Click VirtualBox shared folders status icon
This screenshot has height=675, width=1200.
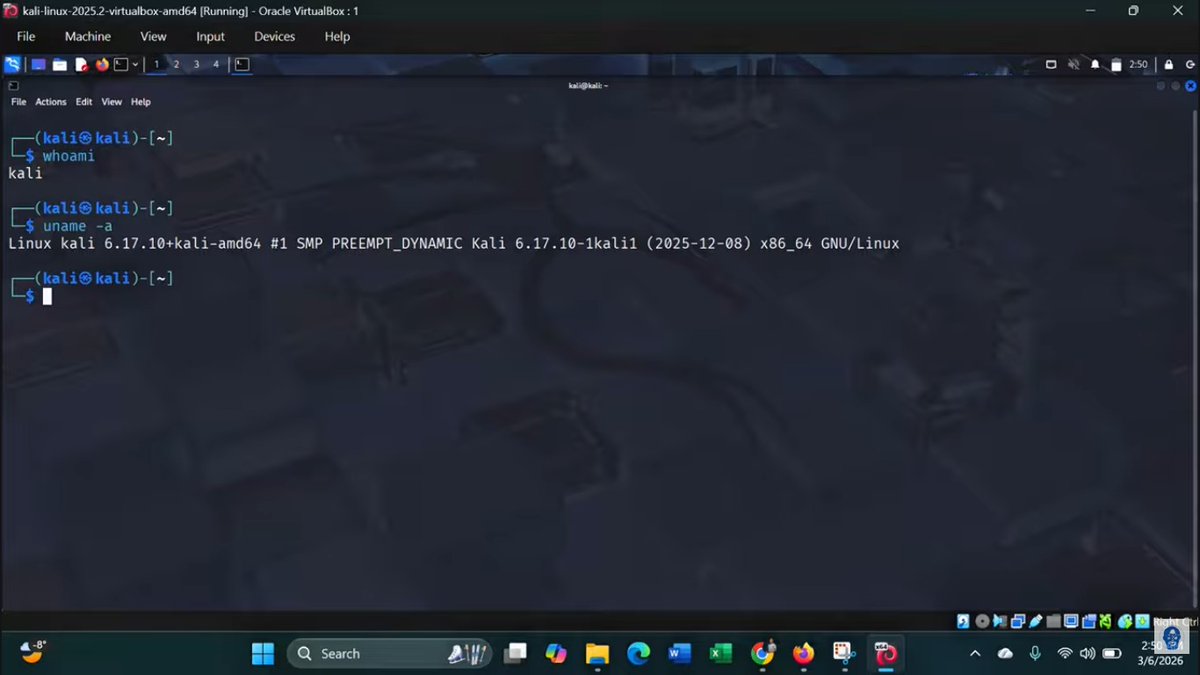[1052, 621]
